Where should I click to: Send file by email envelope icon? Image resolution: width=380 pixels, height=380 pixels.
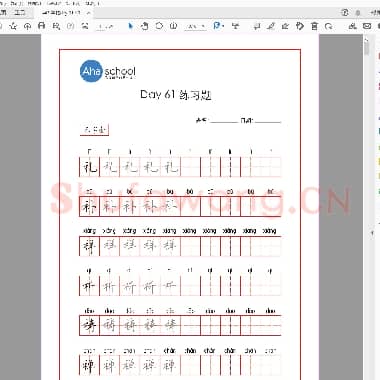pos(367,26)
